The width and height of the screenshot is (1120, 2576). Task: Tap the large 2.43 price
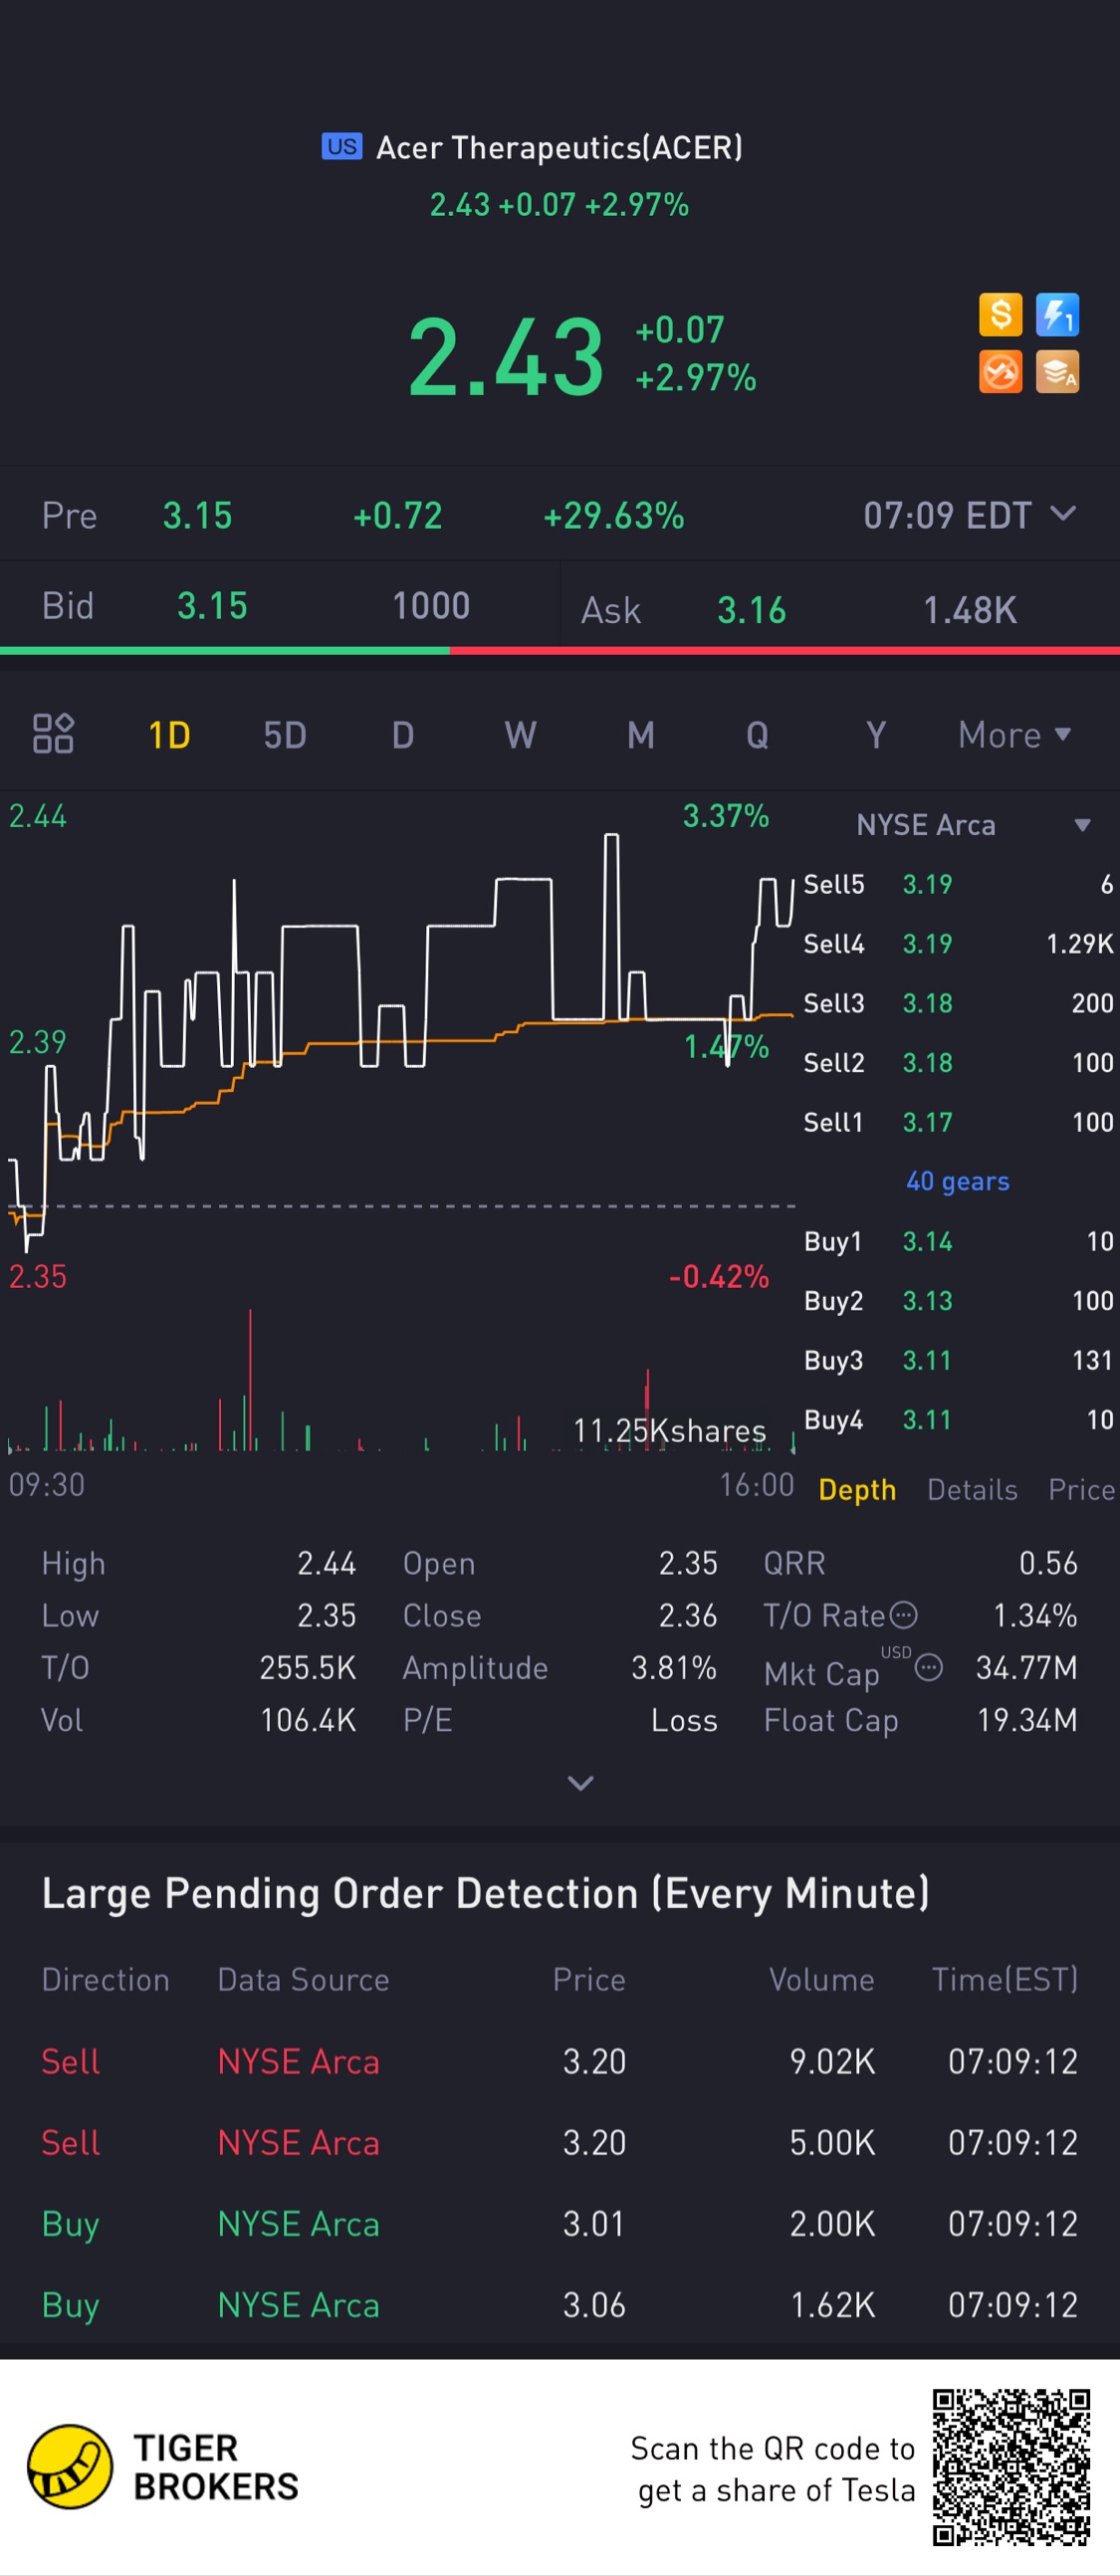(506, 356)
